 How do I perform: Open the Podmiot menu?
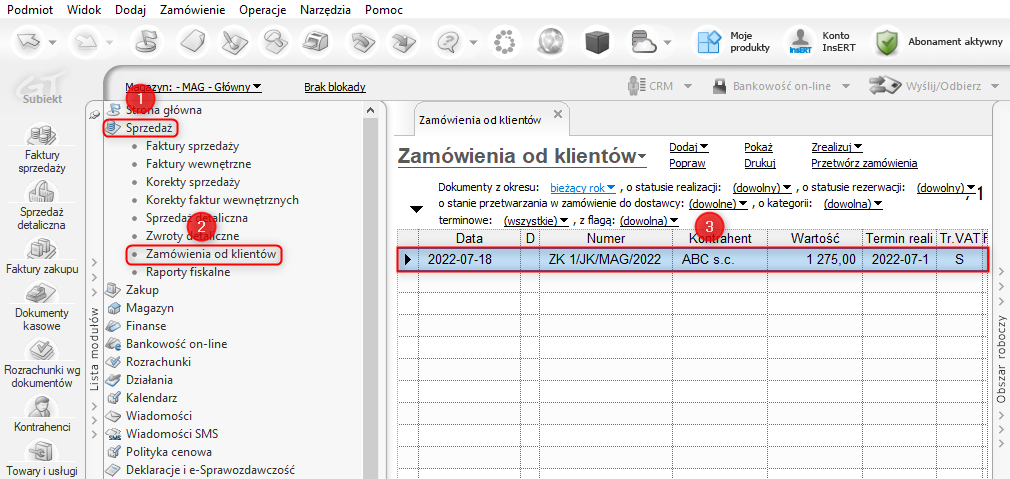(x=30, y=10)
